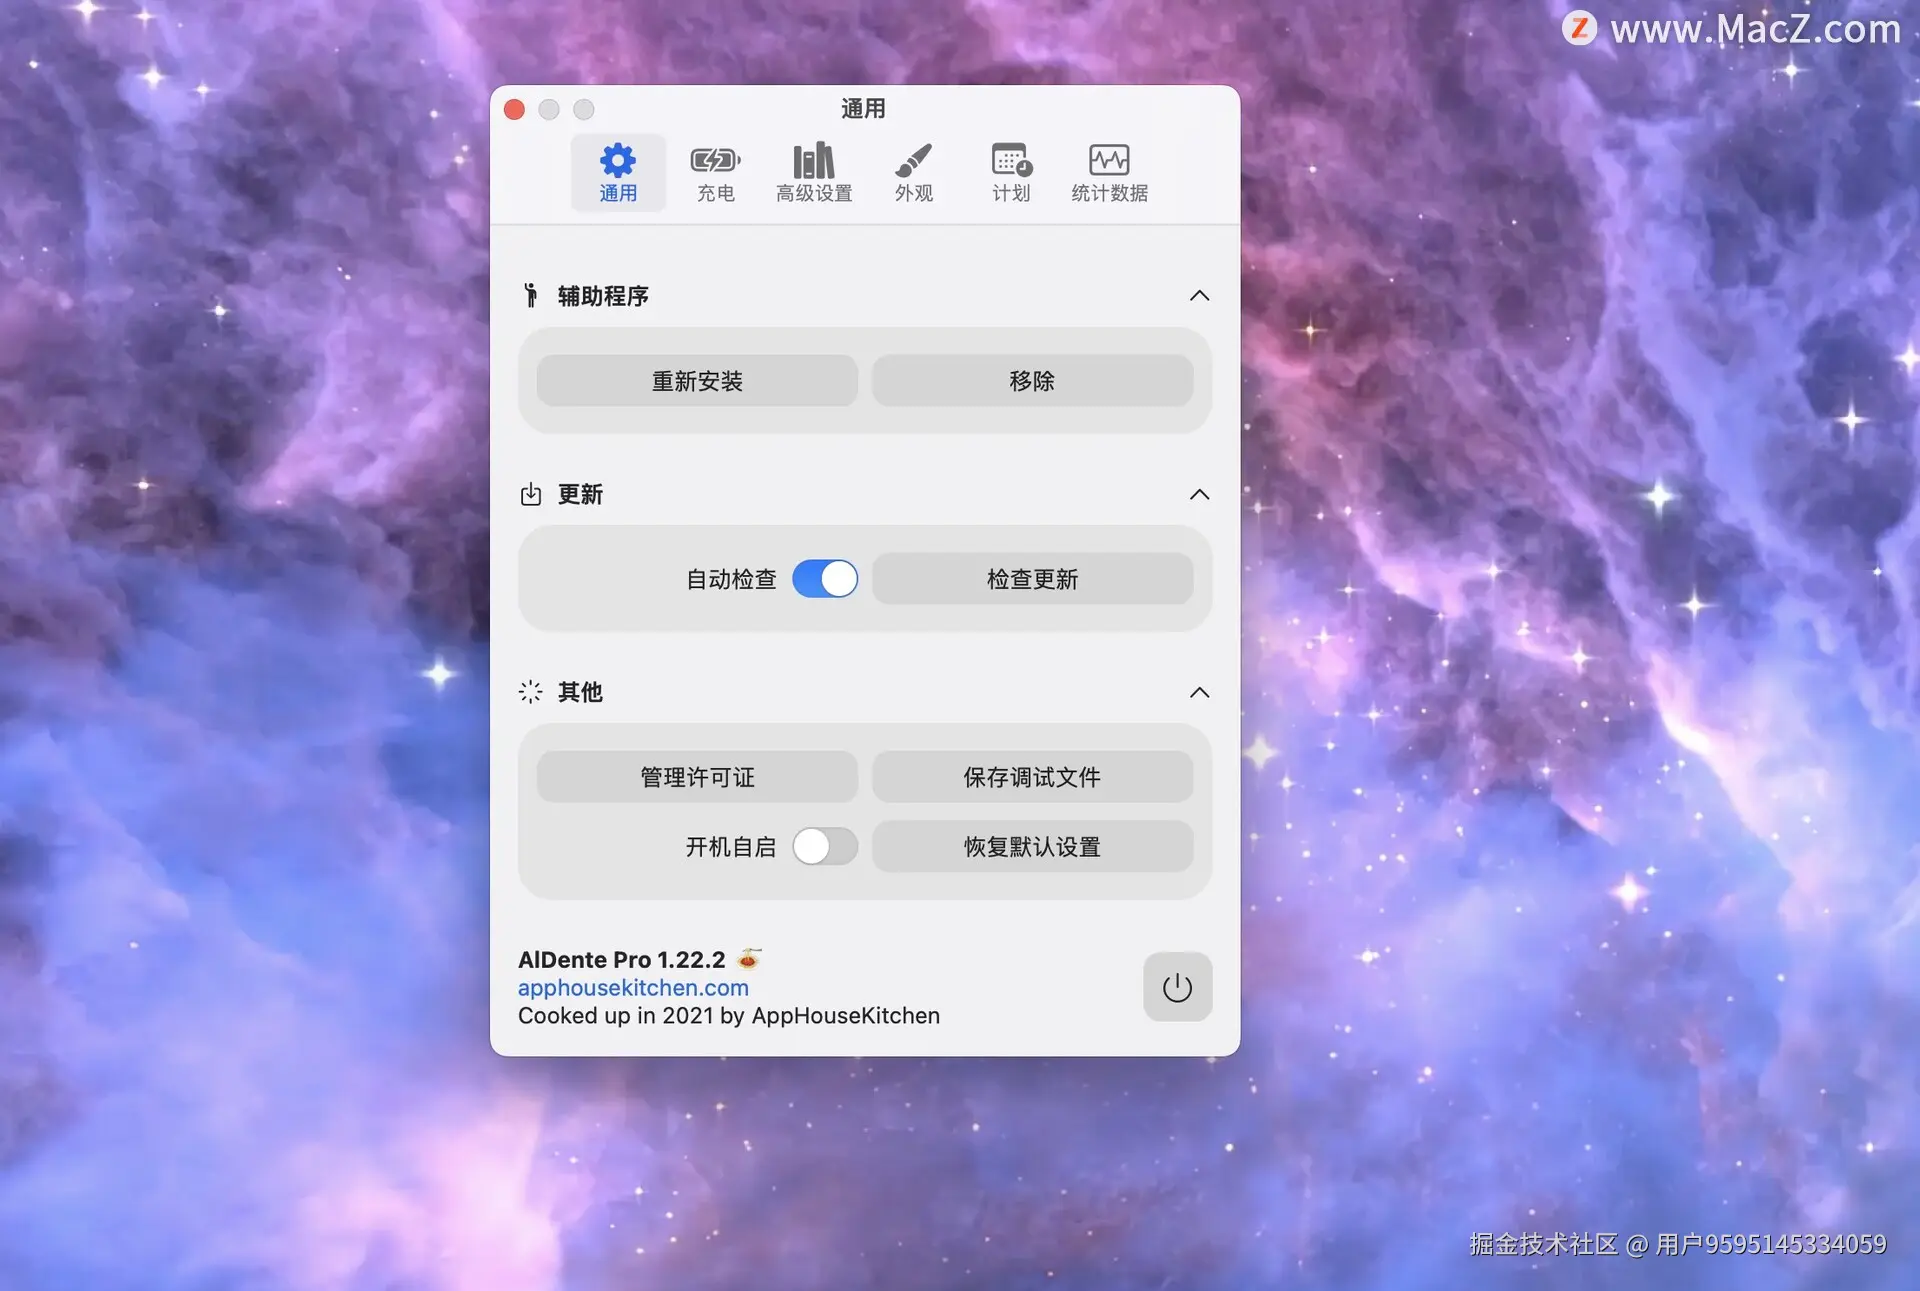Click 恢复默认设置 button
This screenshot has height=1291, width=1920.
[x=1032, y=847]
